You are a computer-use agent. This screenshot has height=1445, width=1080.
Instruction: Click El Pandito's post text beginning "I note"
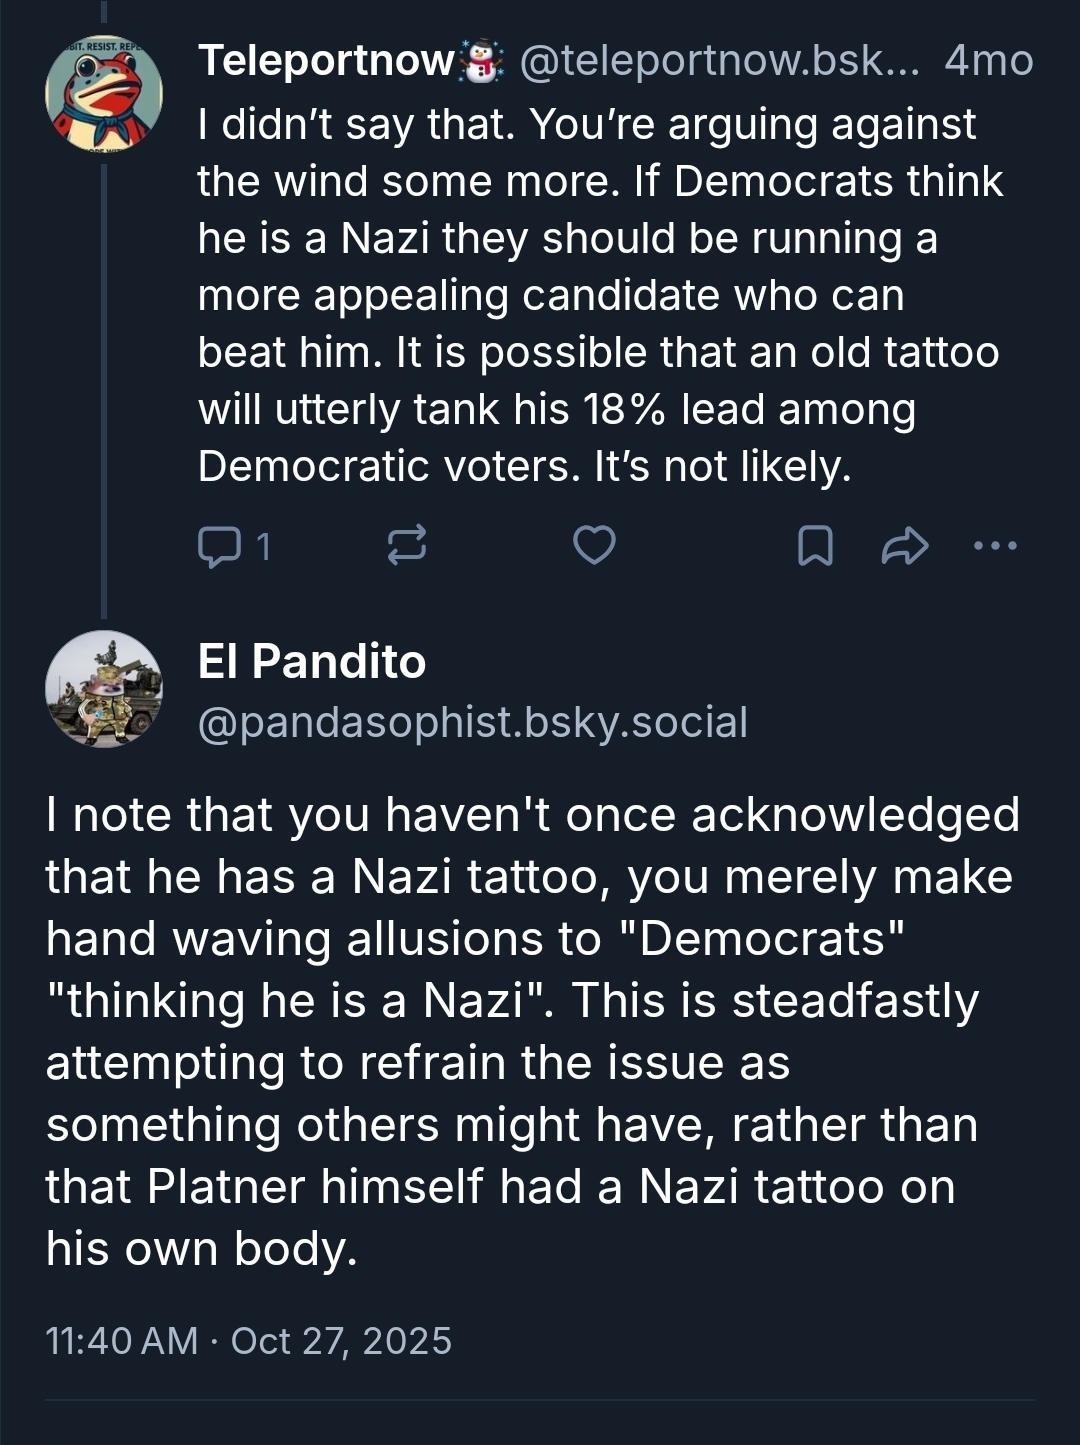pos(530,1031)
